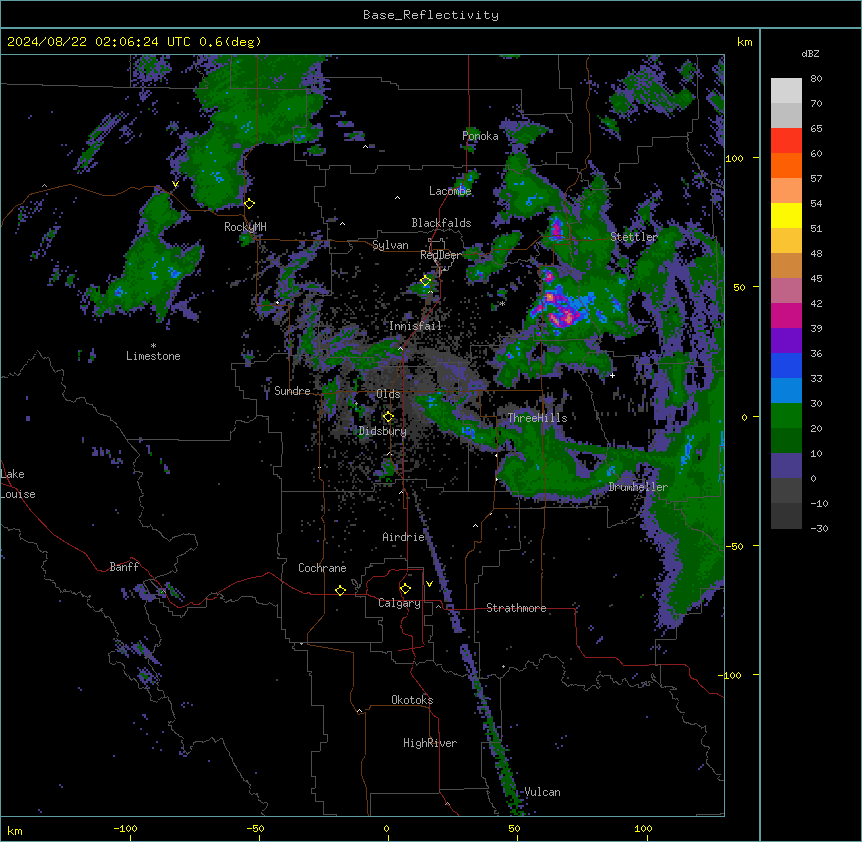The height and width of the screenshot is (842, 862).
Task: Select the Innisfail label
Action: pyautogui.click(x=415, y=326)
